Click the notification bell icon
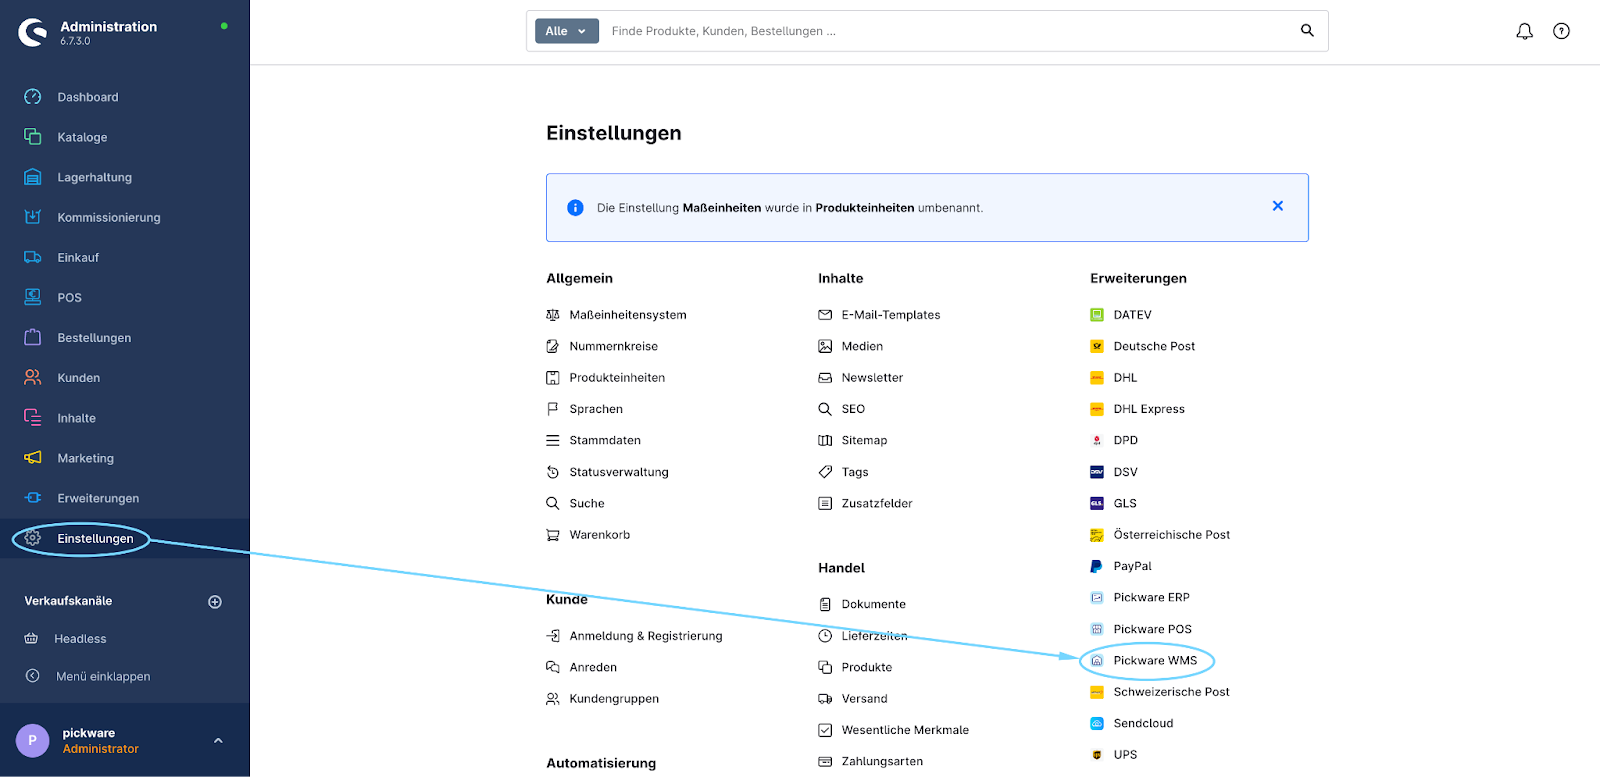Viewport: 1600px width, 777px height. [1524, 31]
